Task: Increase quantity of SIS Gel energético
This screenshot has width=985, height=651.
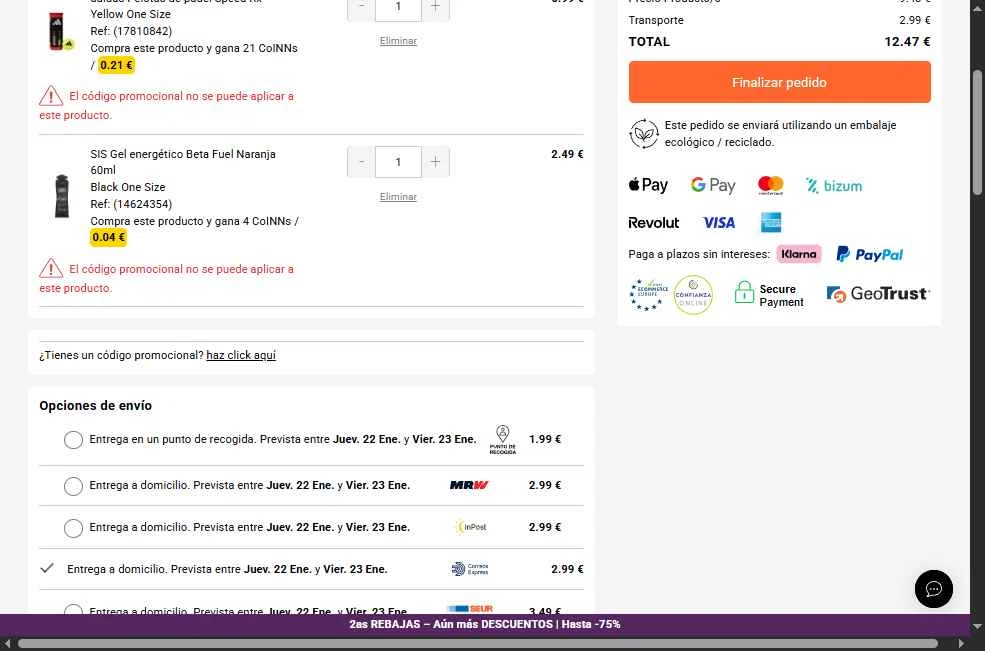Action: coord(435,162)
